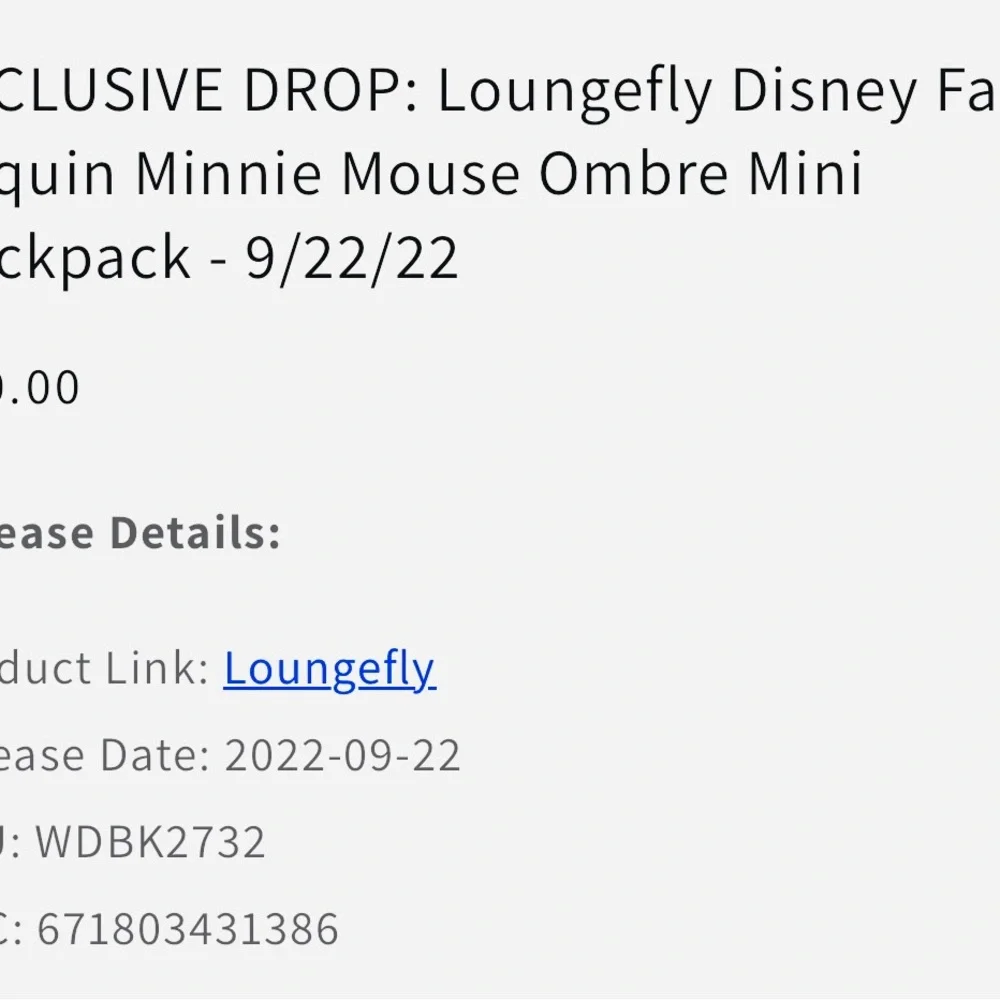This screenshot has height=1000, width=1000.
Task: Click the word DROP in the title
Action: [x=321, y=92]
